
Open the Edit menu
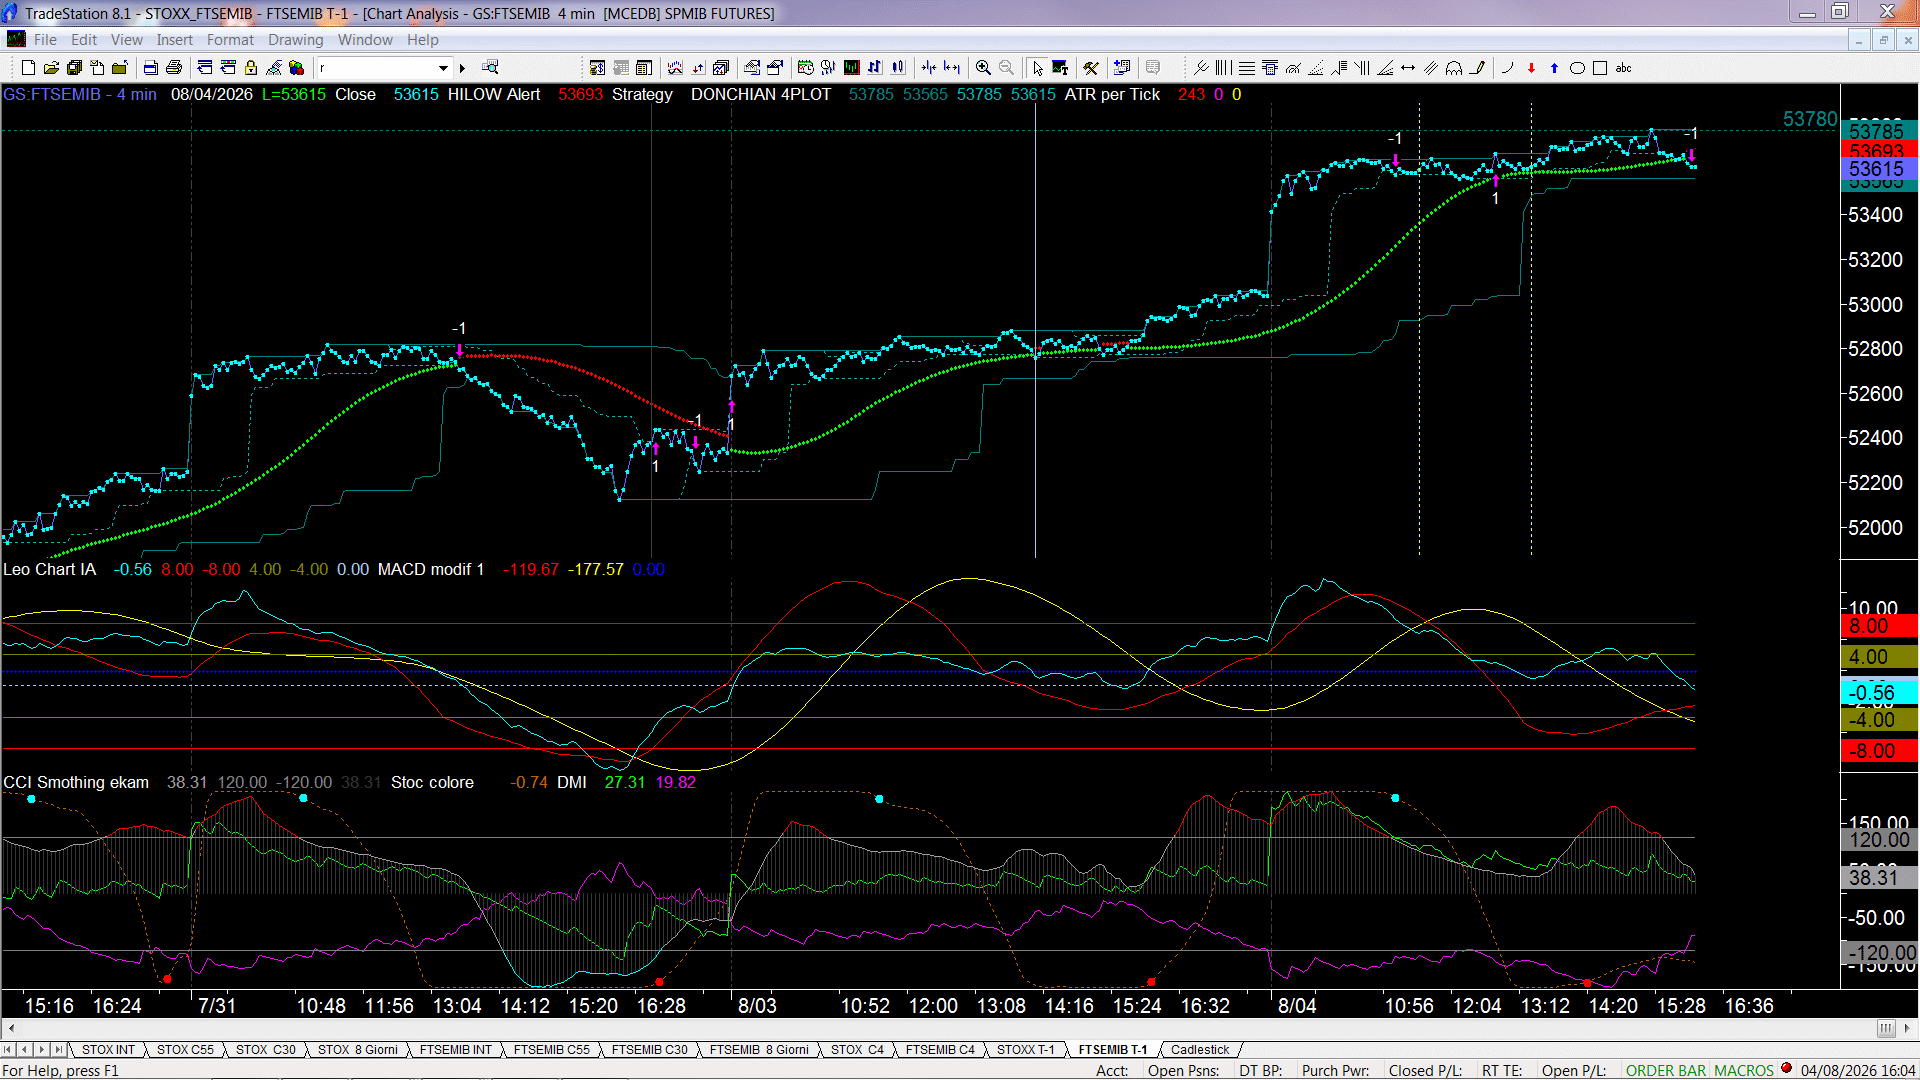[84, 40]
